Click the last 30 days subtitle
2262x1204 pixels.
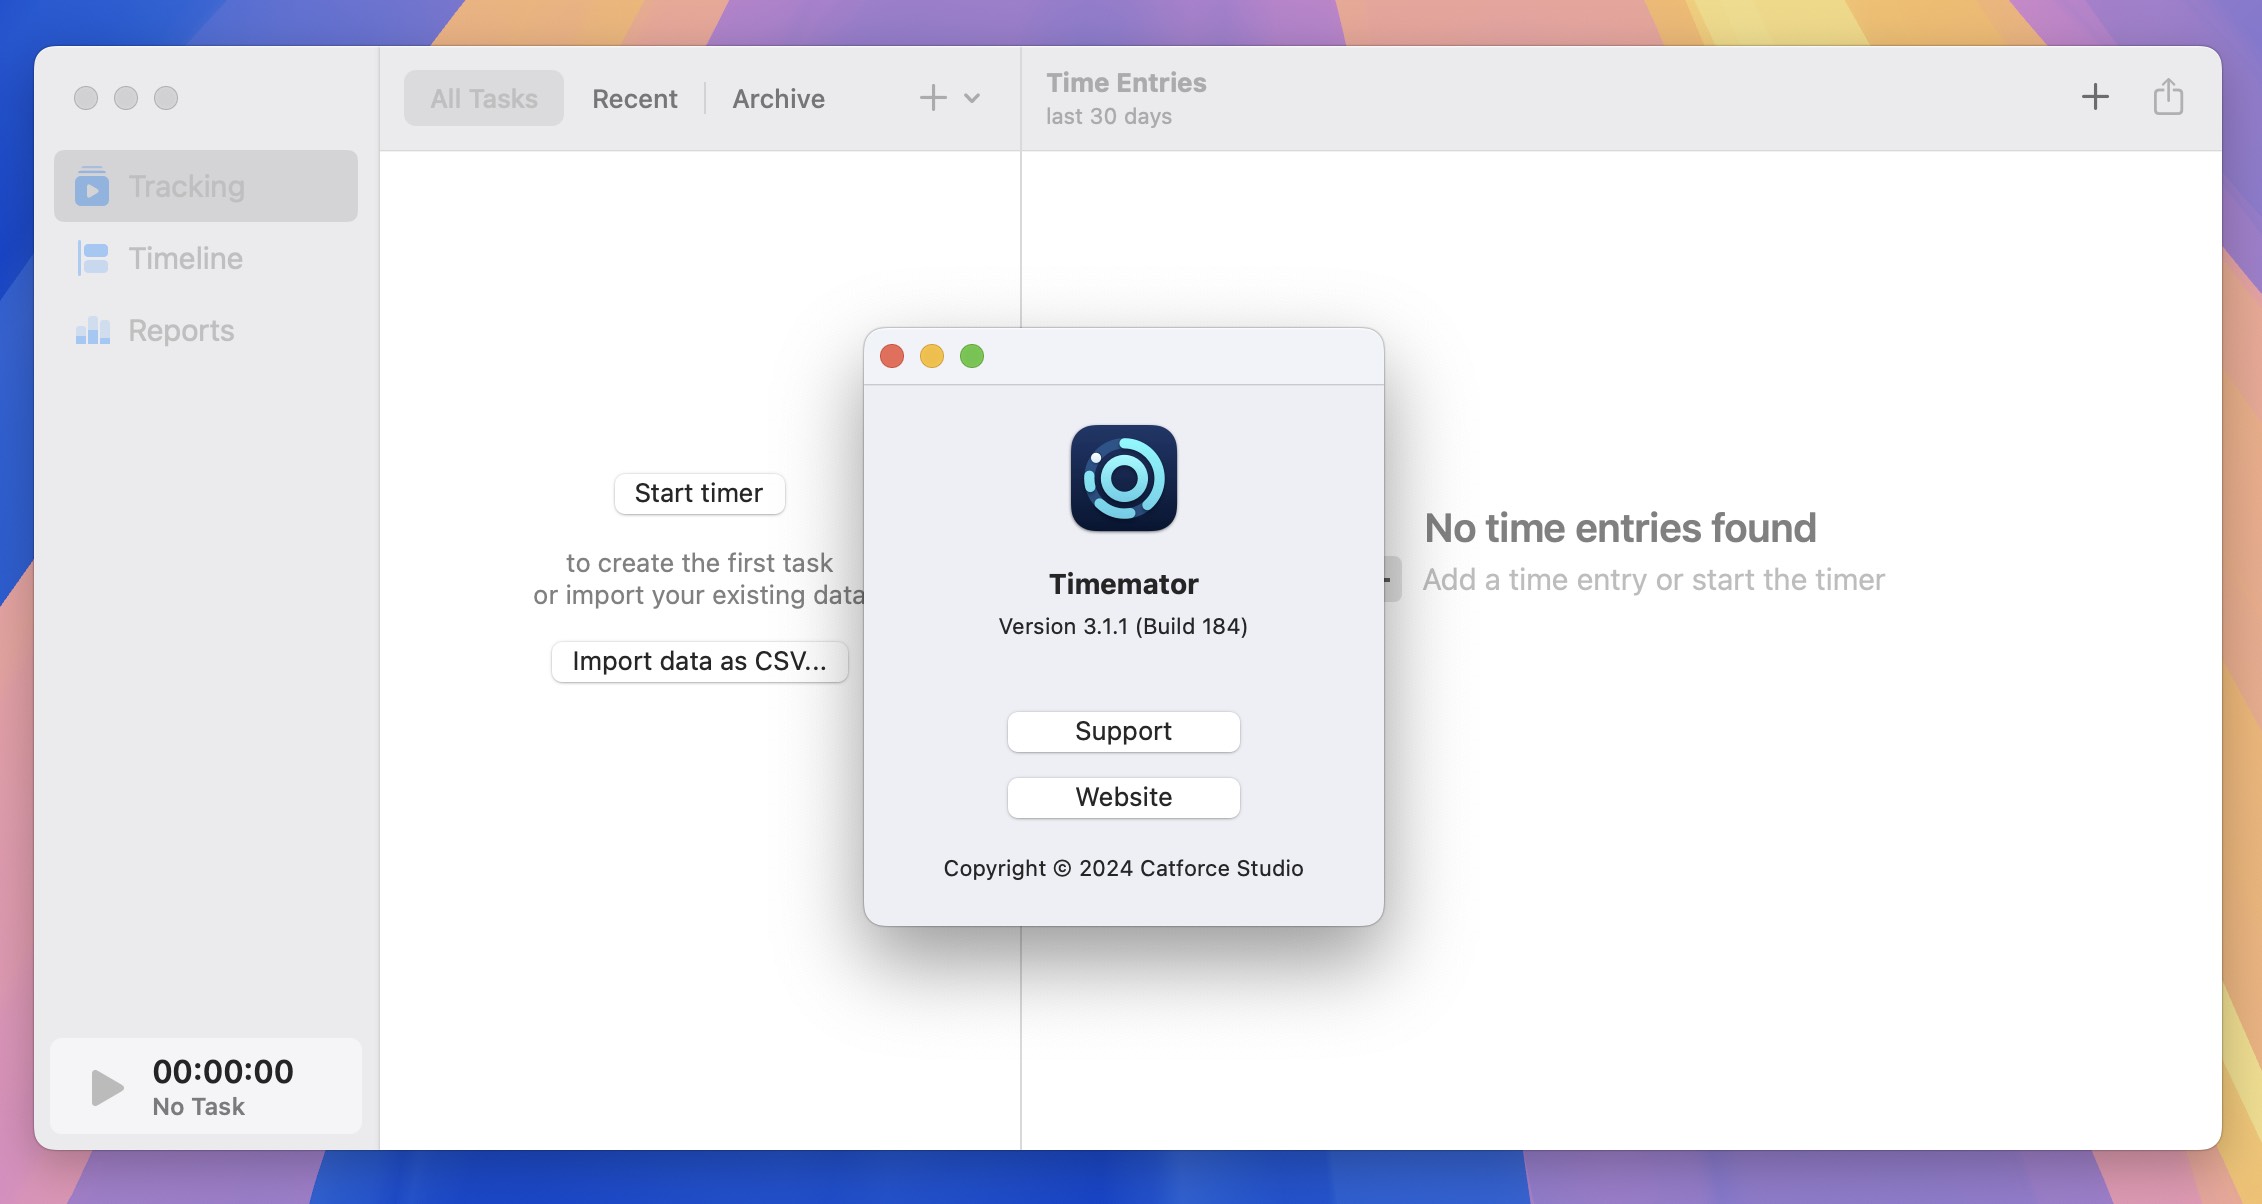pyautogui.click(x=1109, y=116)
